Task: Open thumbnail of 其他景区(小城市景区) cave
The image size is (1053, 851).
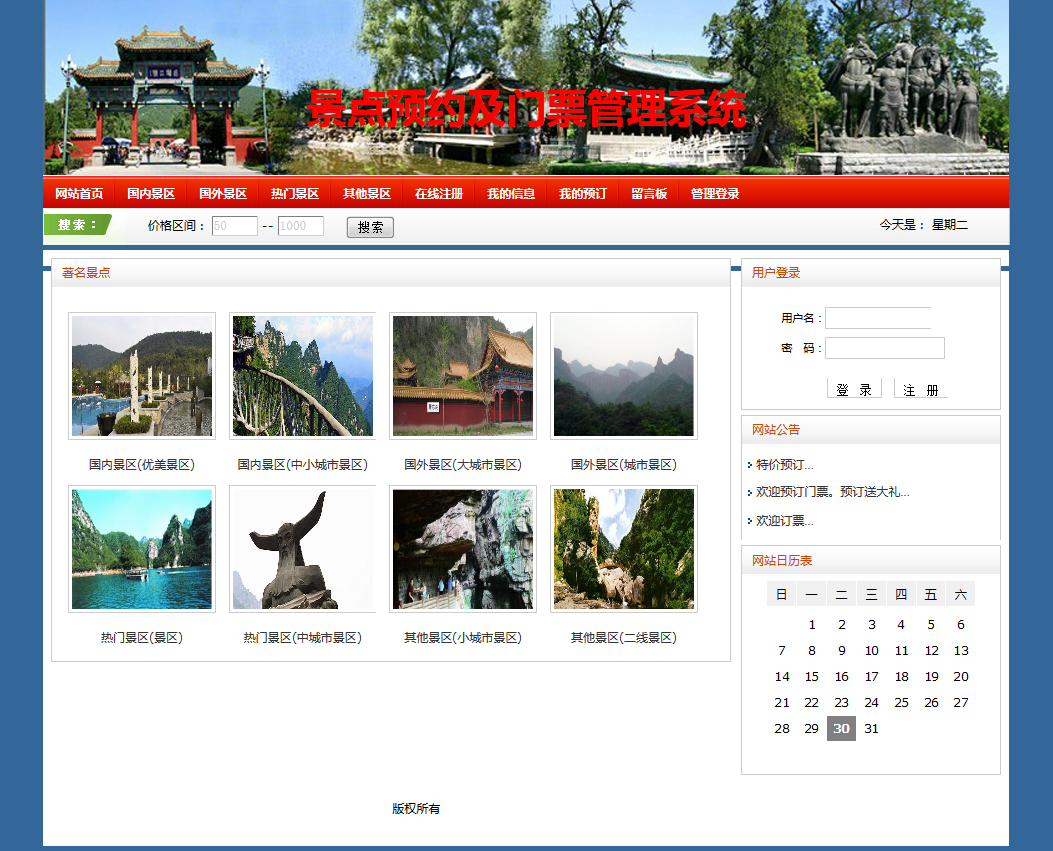Action: tap(463, 549)
